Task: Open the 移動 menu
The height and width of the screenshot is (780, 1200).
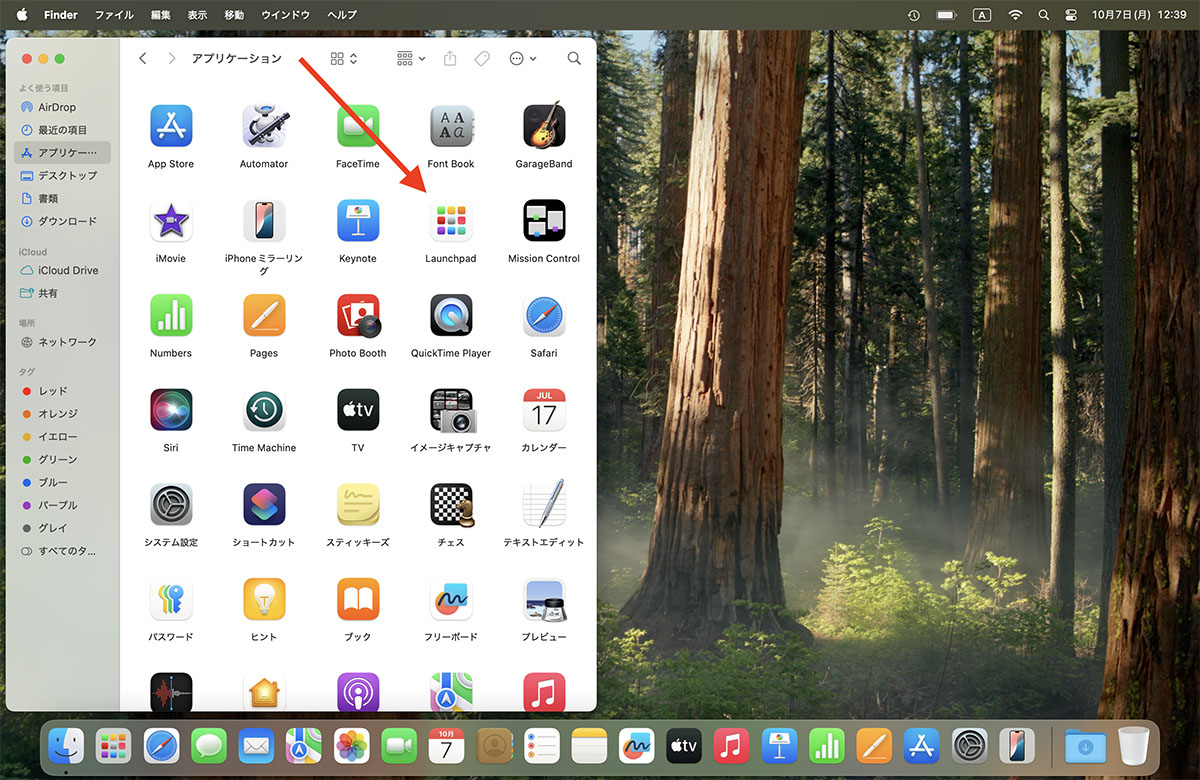Action: click(x=234, y=15)
